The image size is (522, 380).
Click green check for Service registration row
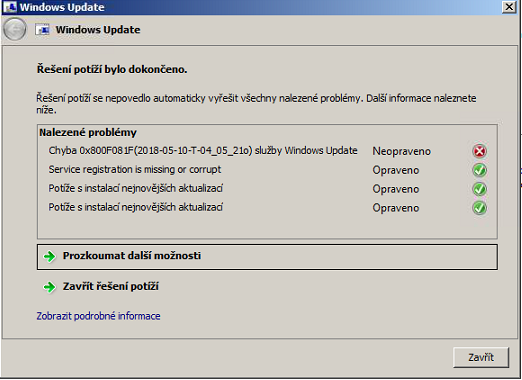[479, 170]
